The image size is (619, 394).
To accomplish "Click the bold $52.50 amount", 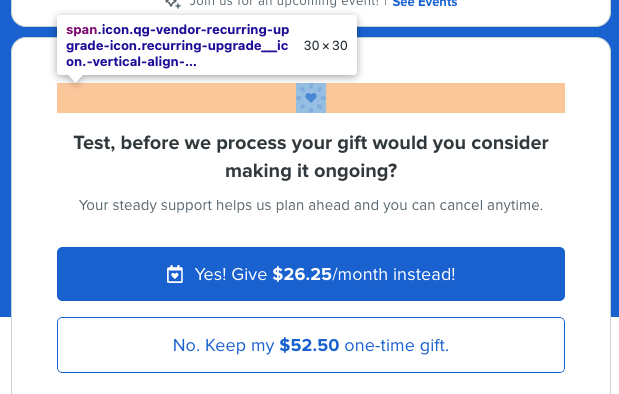I will pyautogui.click(x=309, y=345).
